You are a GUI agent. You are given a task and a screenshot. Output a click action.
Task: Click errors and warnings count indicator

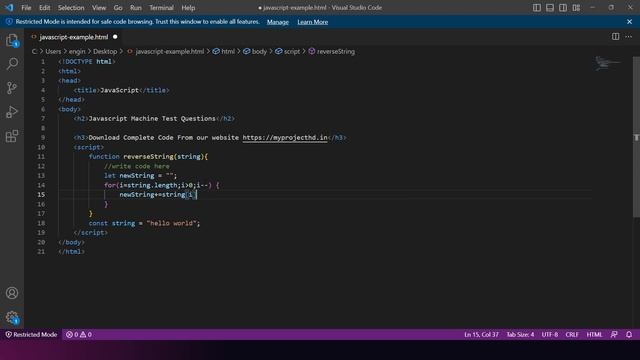[79, 335]
